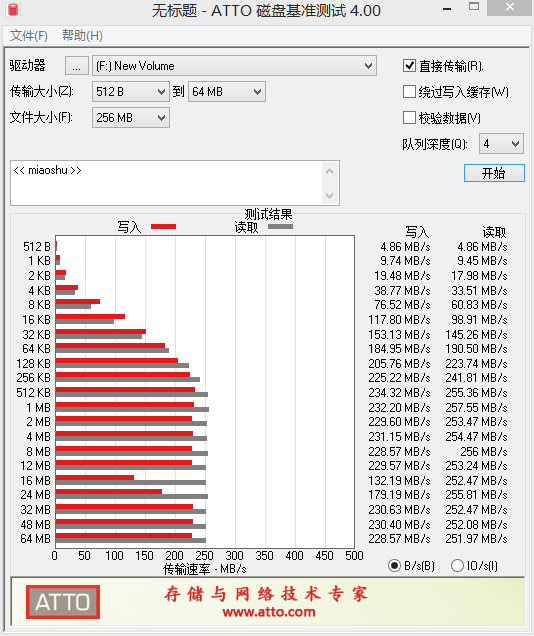The image size is (534, 636).
Task: Select the B/s(B) radio button
Action: tap(394, 565)
